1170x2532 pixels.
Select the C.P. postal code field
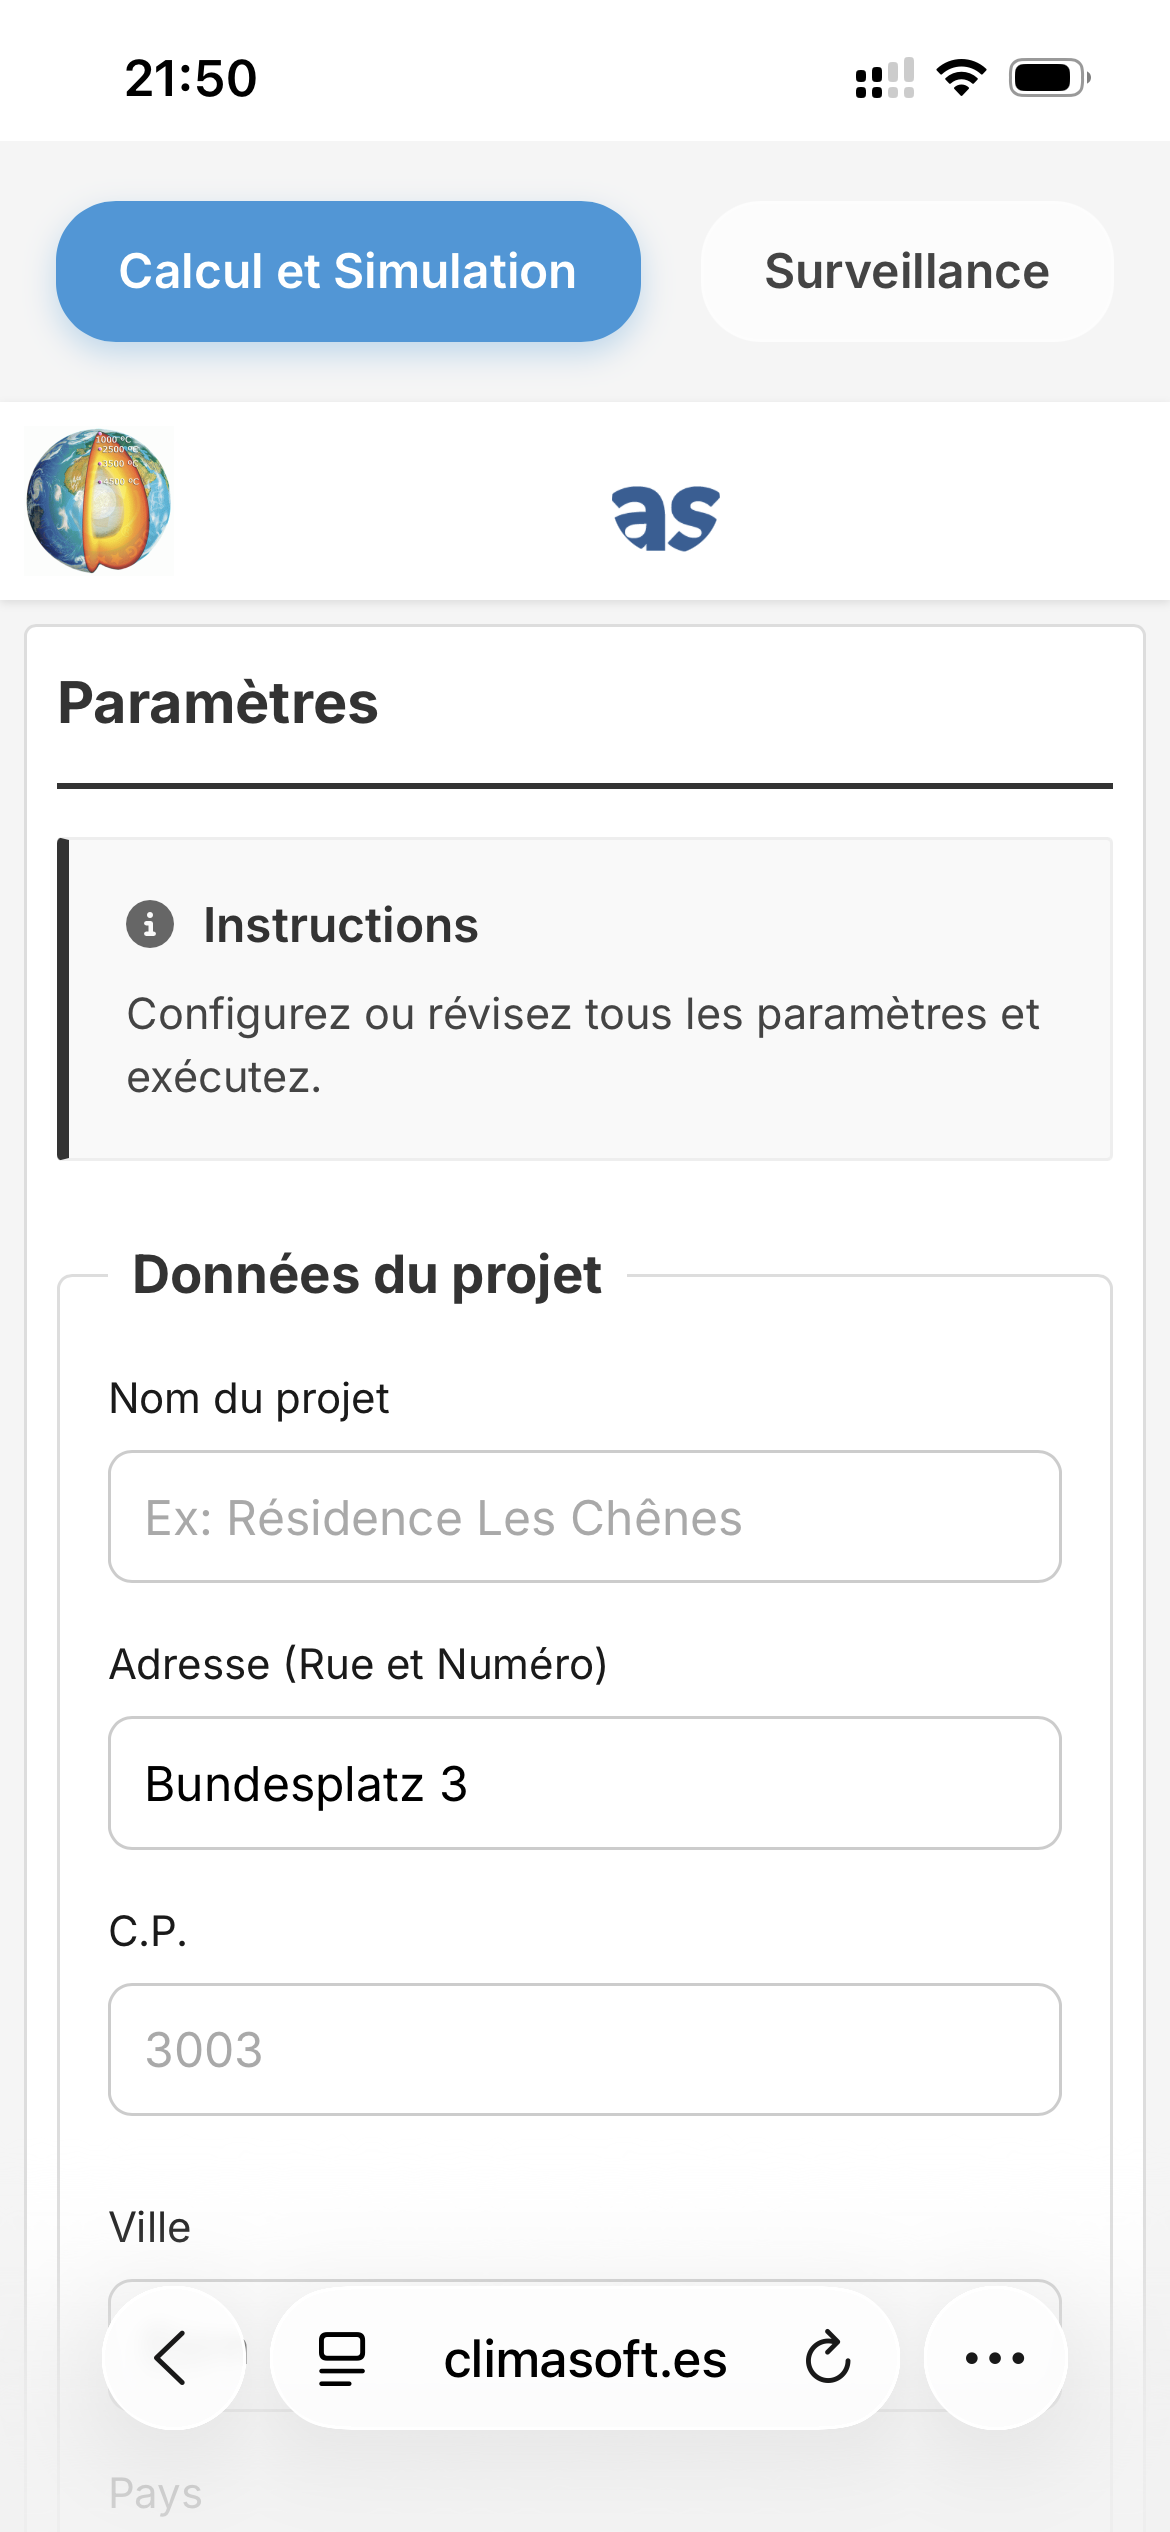pyautogui.click(x=585, y=2049)
